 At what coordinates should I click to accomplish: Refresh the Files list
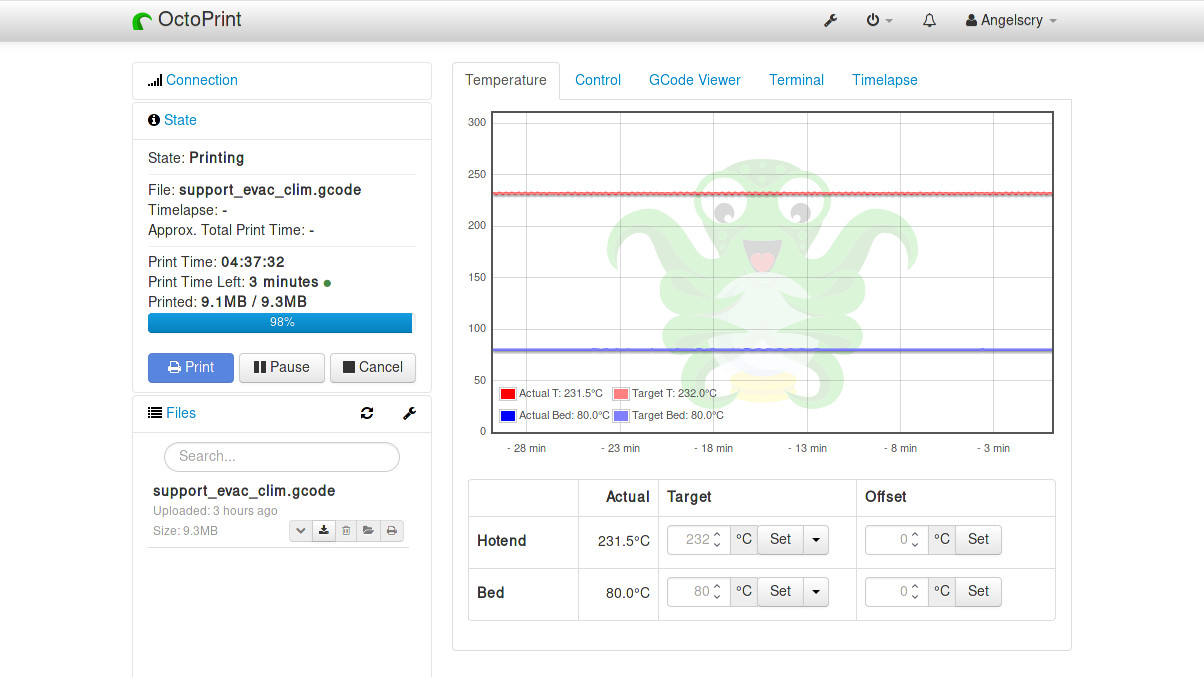click(367, 413)
